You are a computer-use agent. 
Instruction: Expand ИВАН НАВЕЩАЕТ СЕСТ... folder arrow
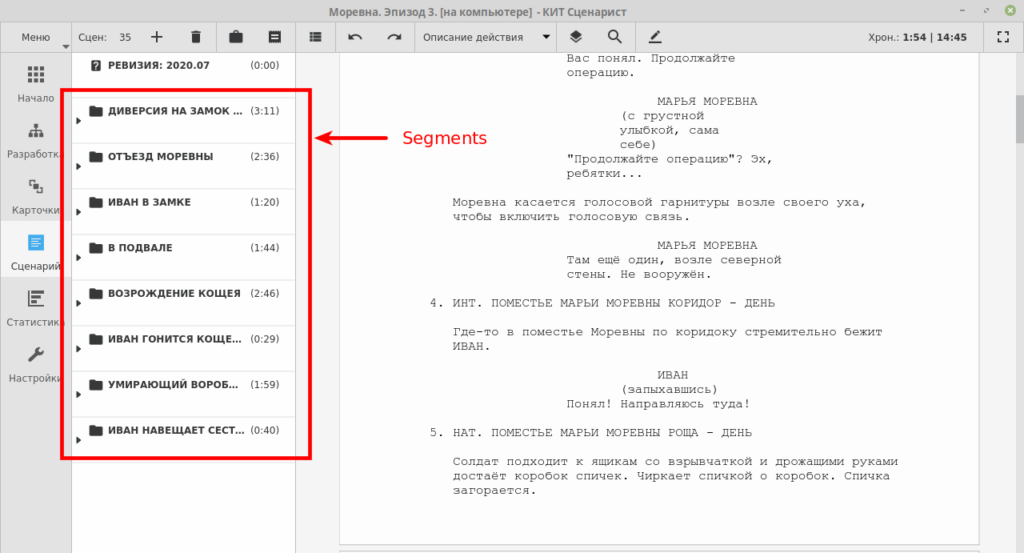pos(78,441)
